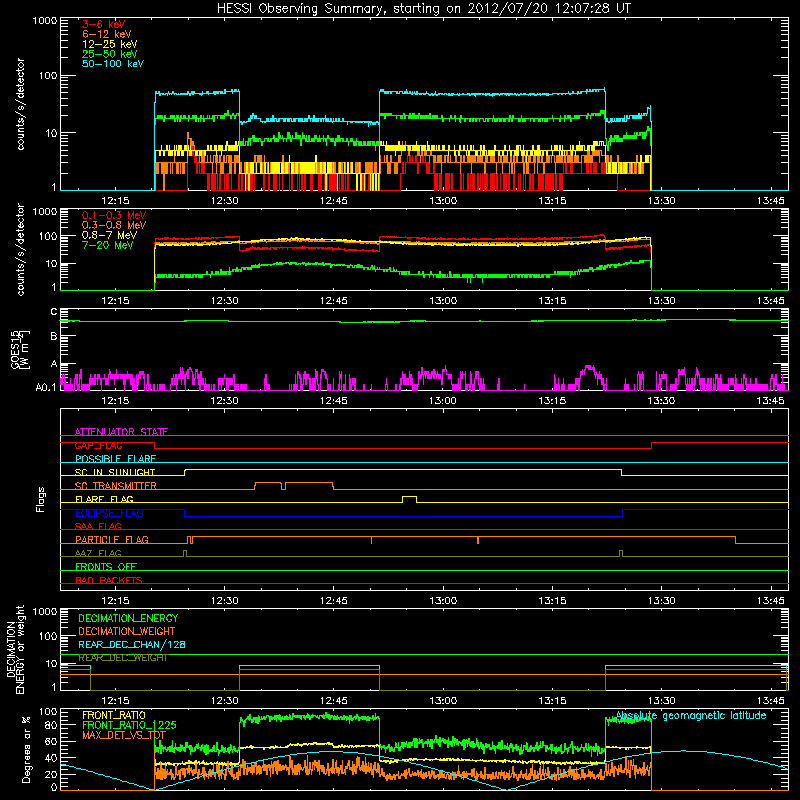800x800 pixels.
Task: Click the Flags vertical axis label
Action: tap(41, 499)
